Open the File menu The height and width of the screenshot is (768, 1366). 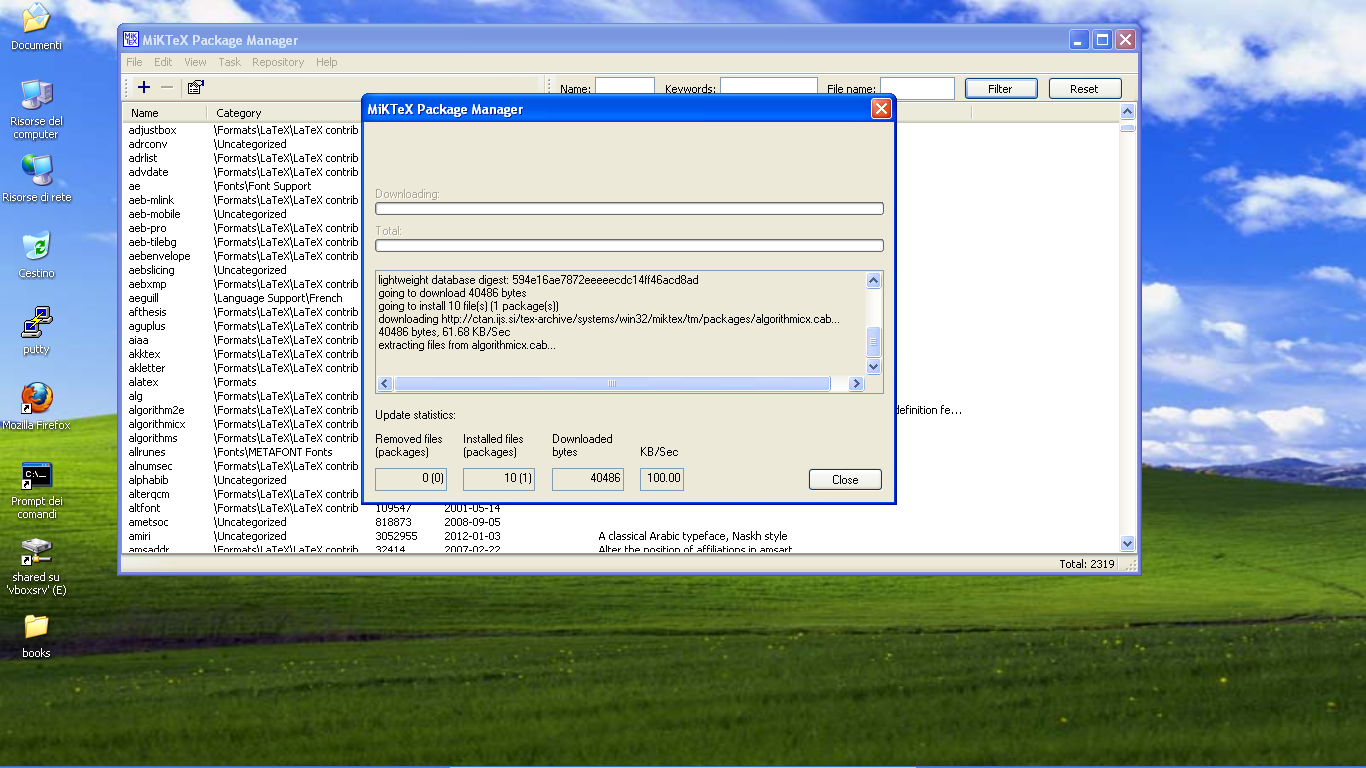tap(134, 62)
